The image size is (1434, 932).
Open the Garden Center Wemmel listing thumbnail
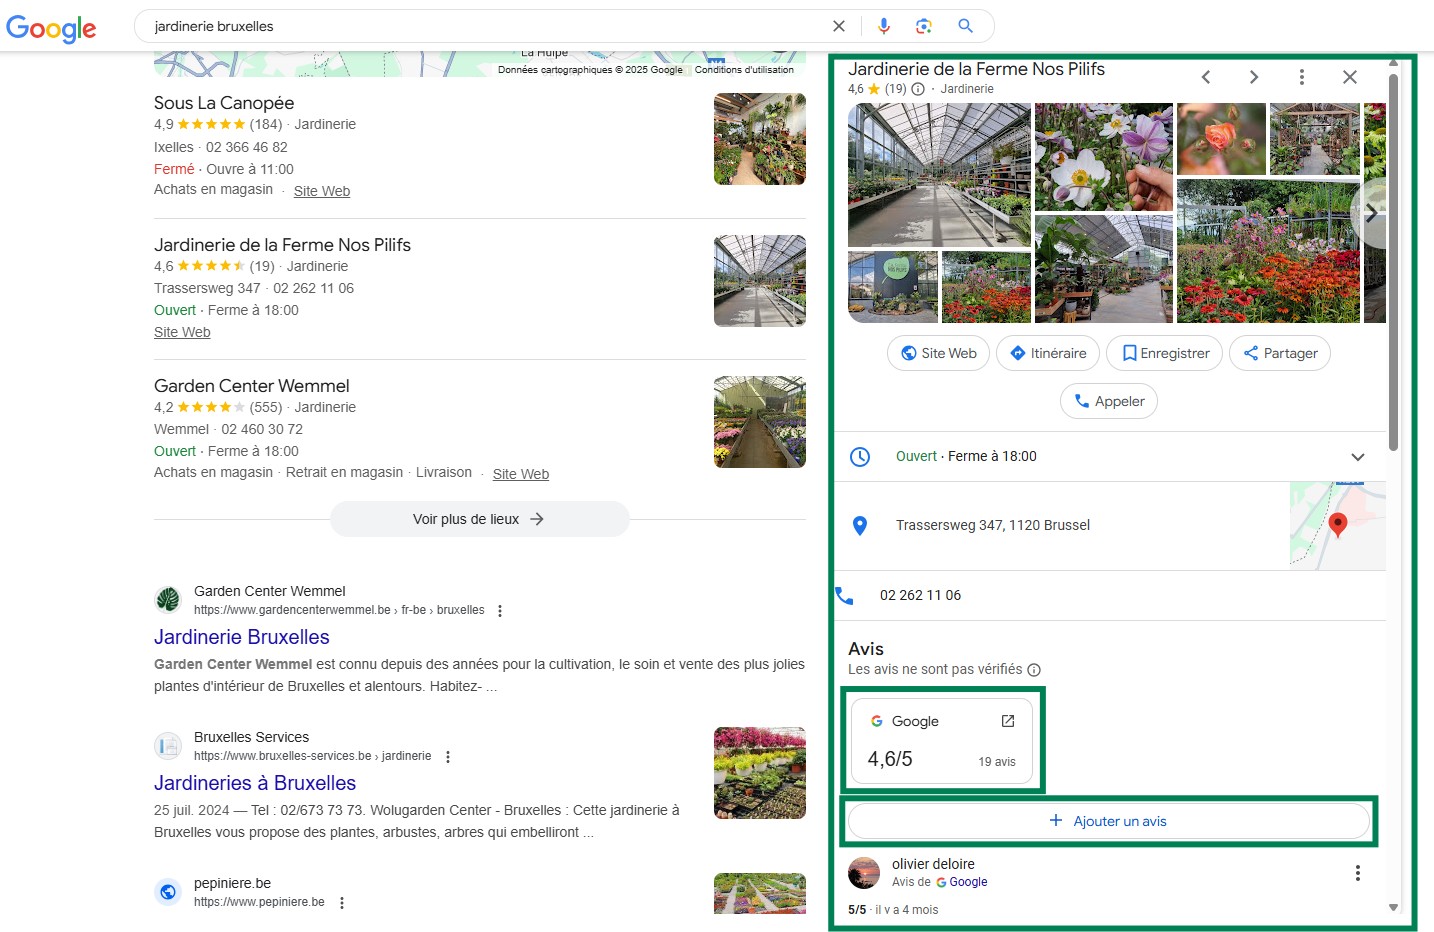pyautogui.click(x=760, y=422)
